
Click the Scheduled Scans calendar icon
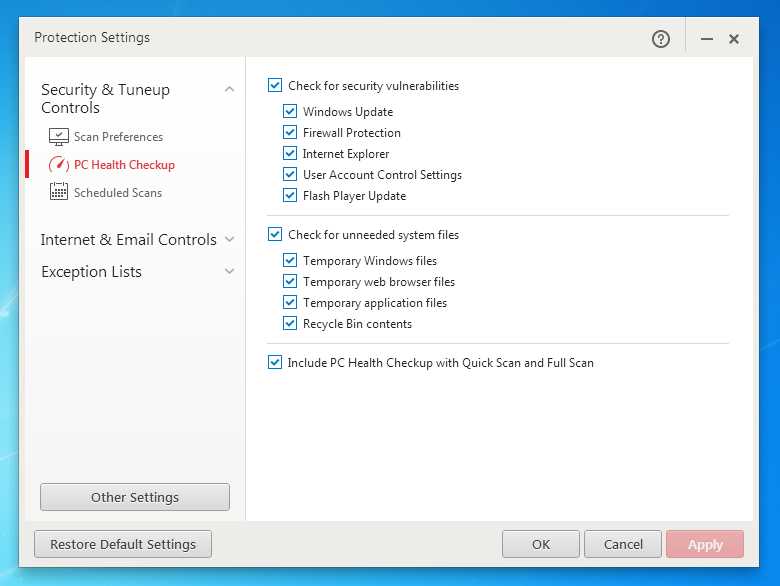(x=58, y=193)
